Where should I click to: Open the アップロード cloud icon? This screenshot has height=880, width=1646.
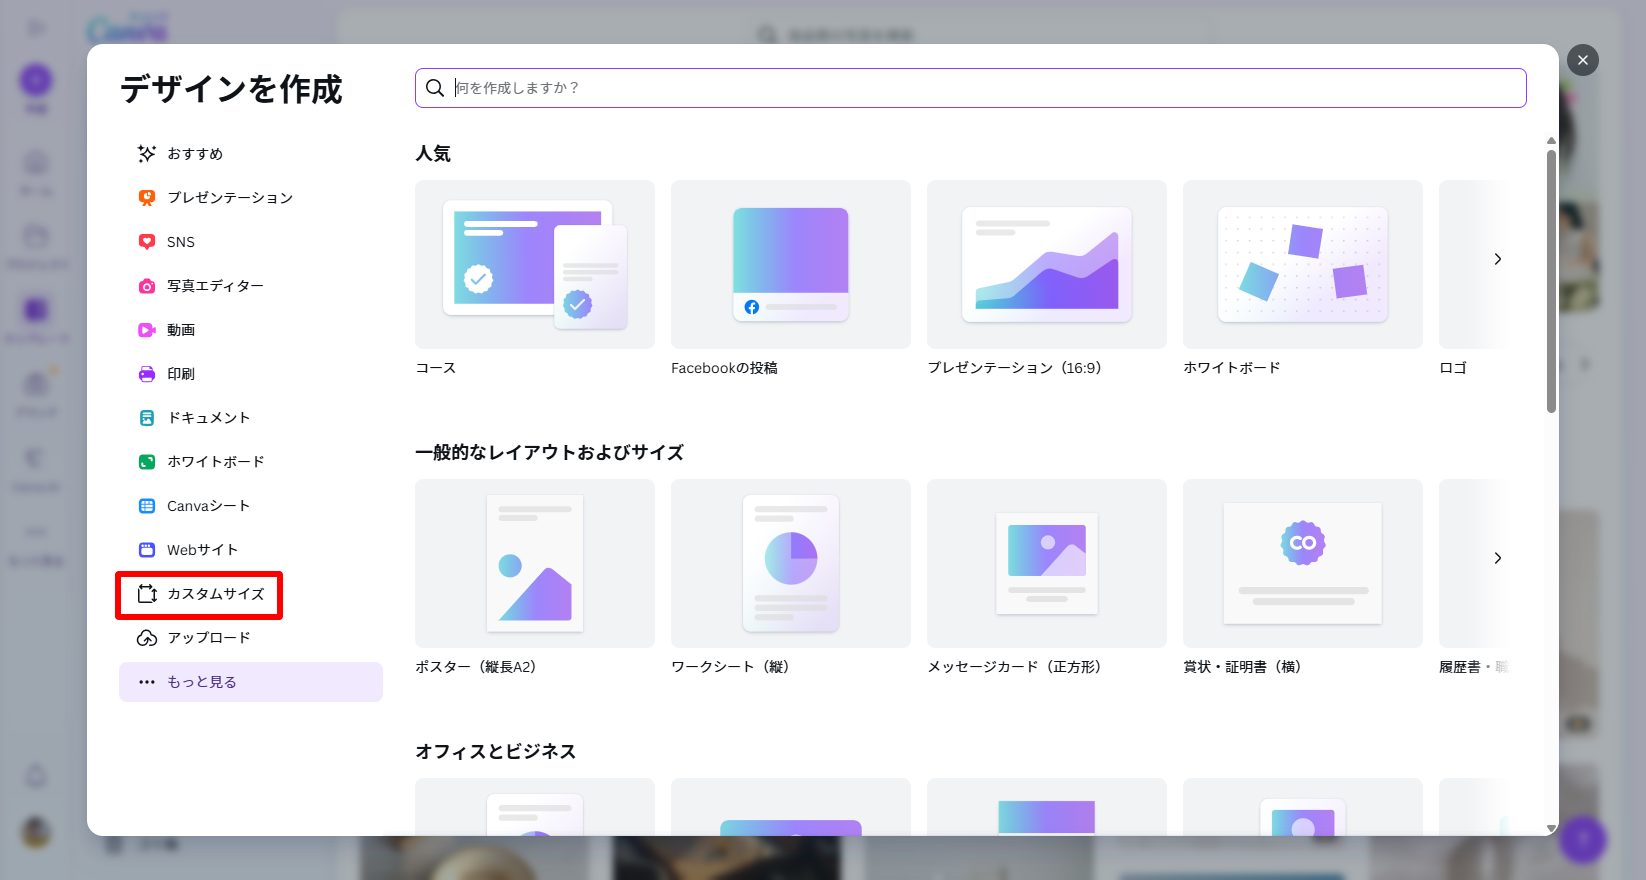(147, 638)
